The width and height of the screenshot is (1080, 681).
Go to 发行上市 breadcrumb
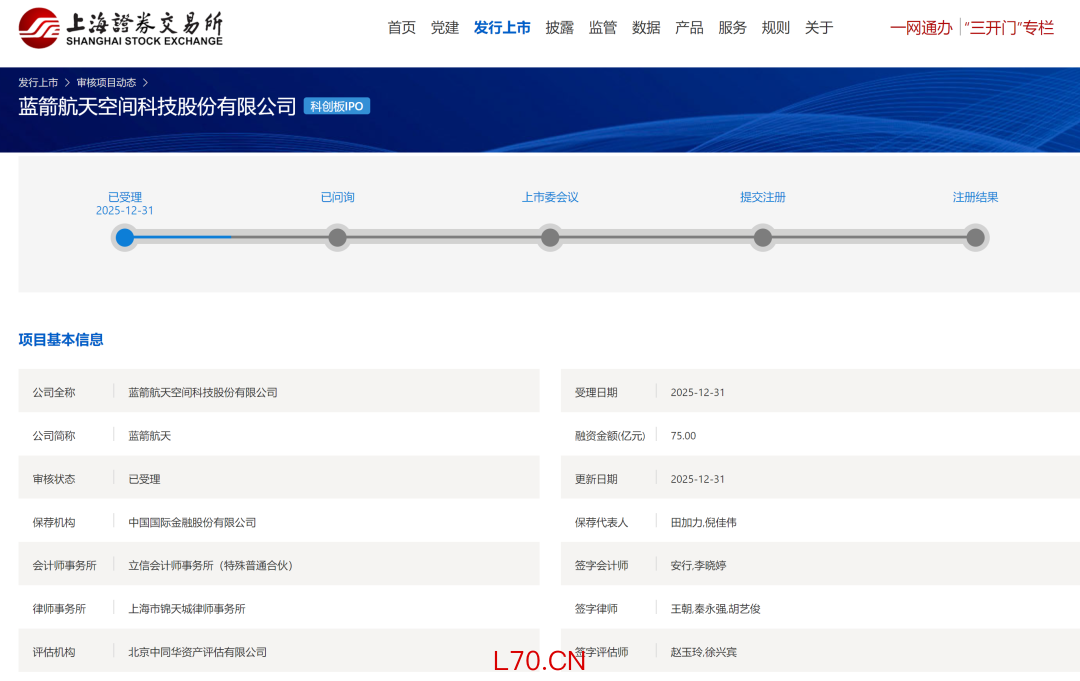click(x=38, y=83)
